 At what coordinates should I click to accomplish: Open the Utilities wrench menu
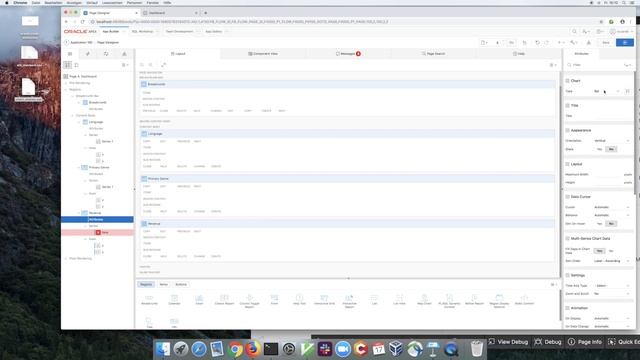(x=574, y=42)
